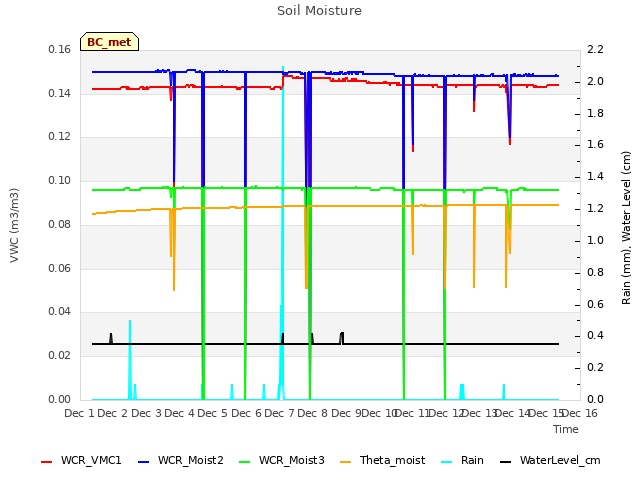Click the Dec 8 x-axis tick label
The width and height of the screenshot is (640, 480).
(x=313, y=413)
